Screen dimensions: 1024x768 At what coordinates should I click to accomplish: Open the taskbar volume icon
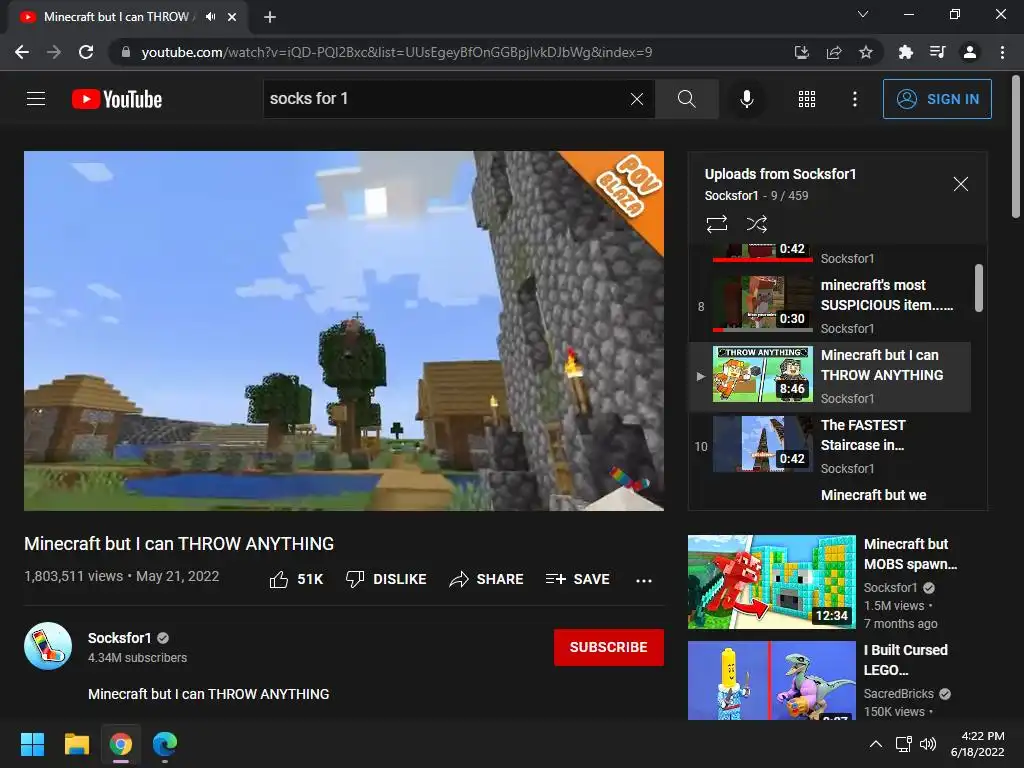(x=927, y=744)
